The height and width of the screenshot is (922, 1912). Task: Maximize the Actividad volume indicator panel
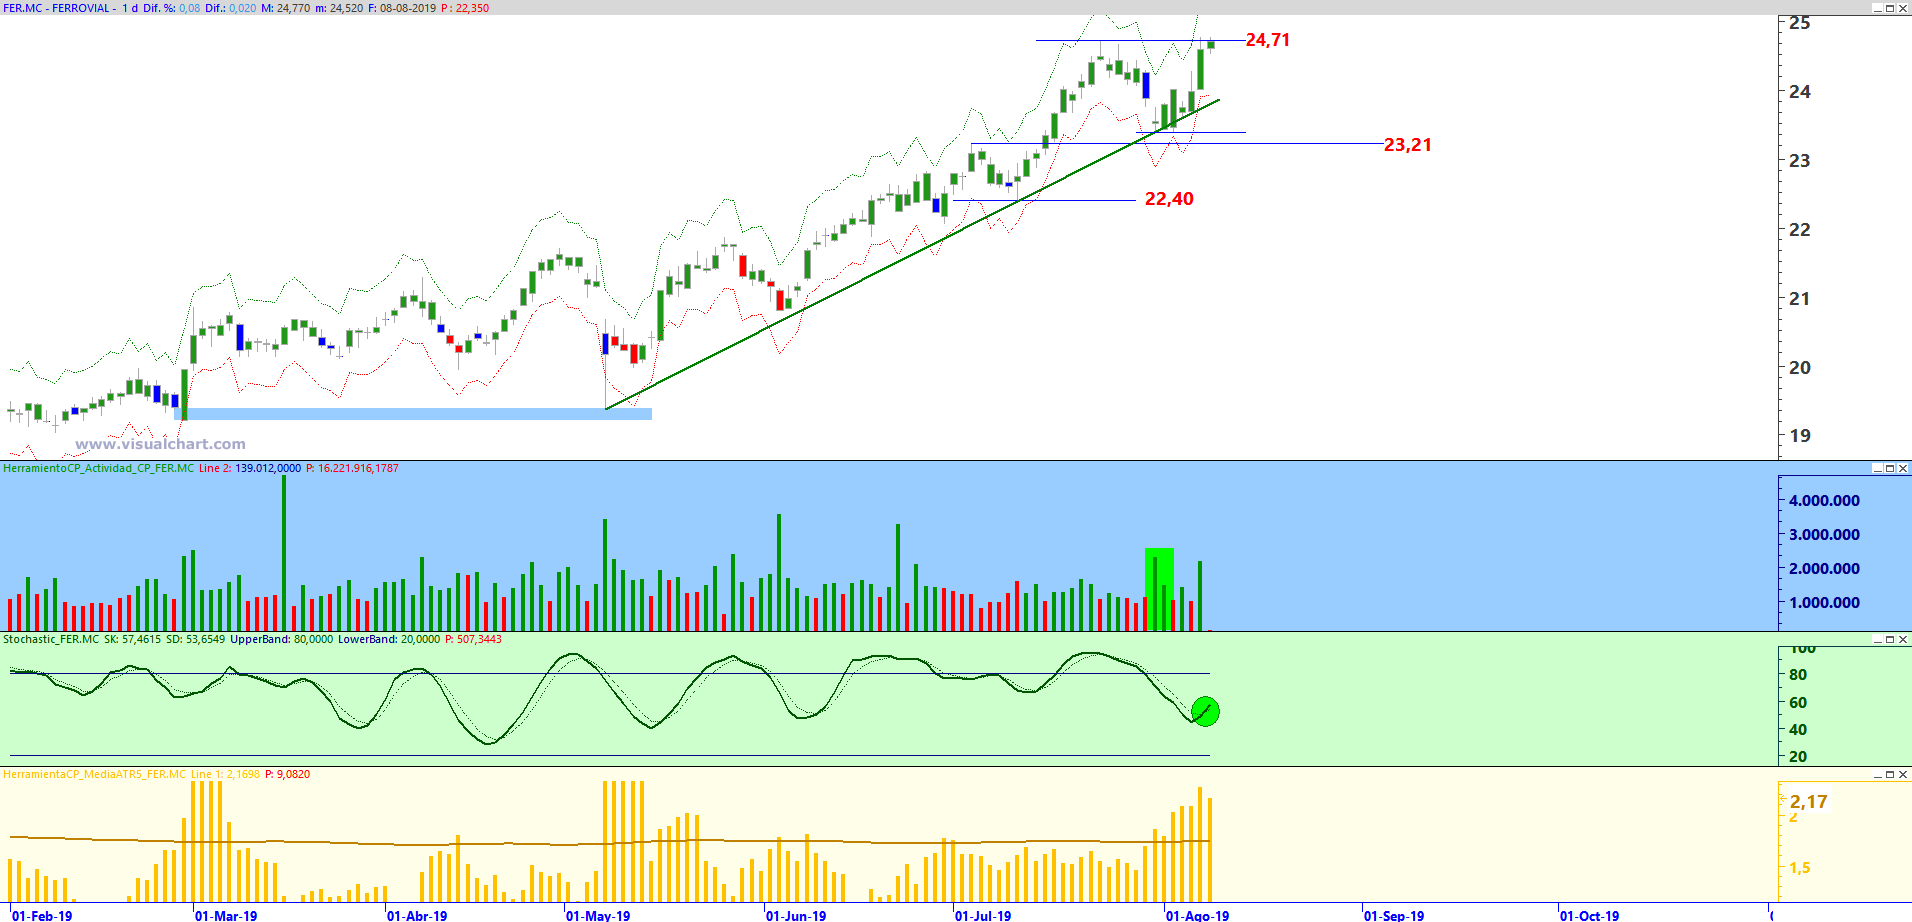tap(1890, 468)
